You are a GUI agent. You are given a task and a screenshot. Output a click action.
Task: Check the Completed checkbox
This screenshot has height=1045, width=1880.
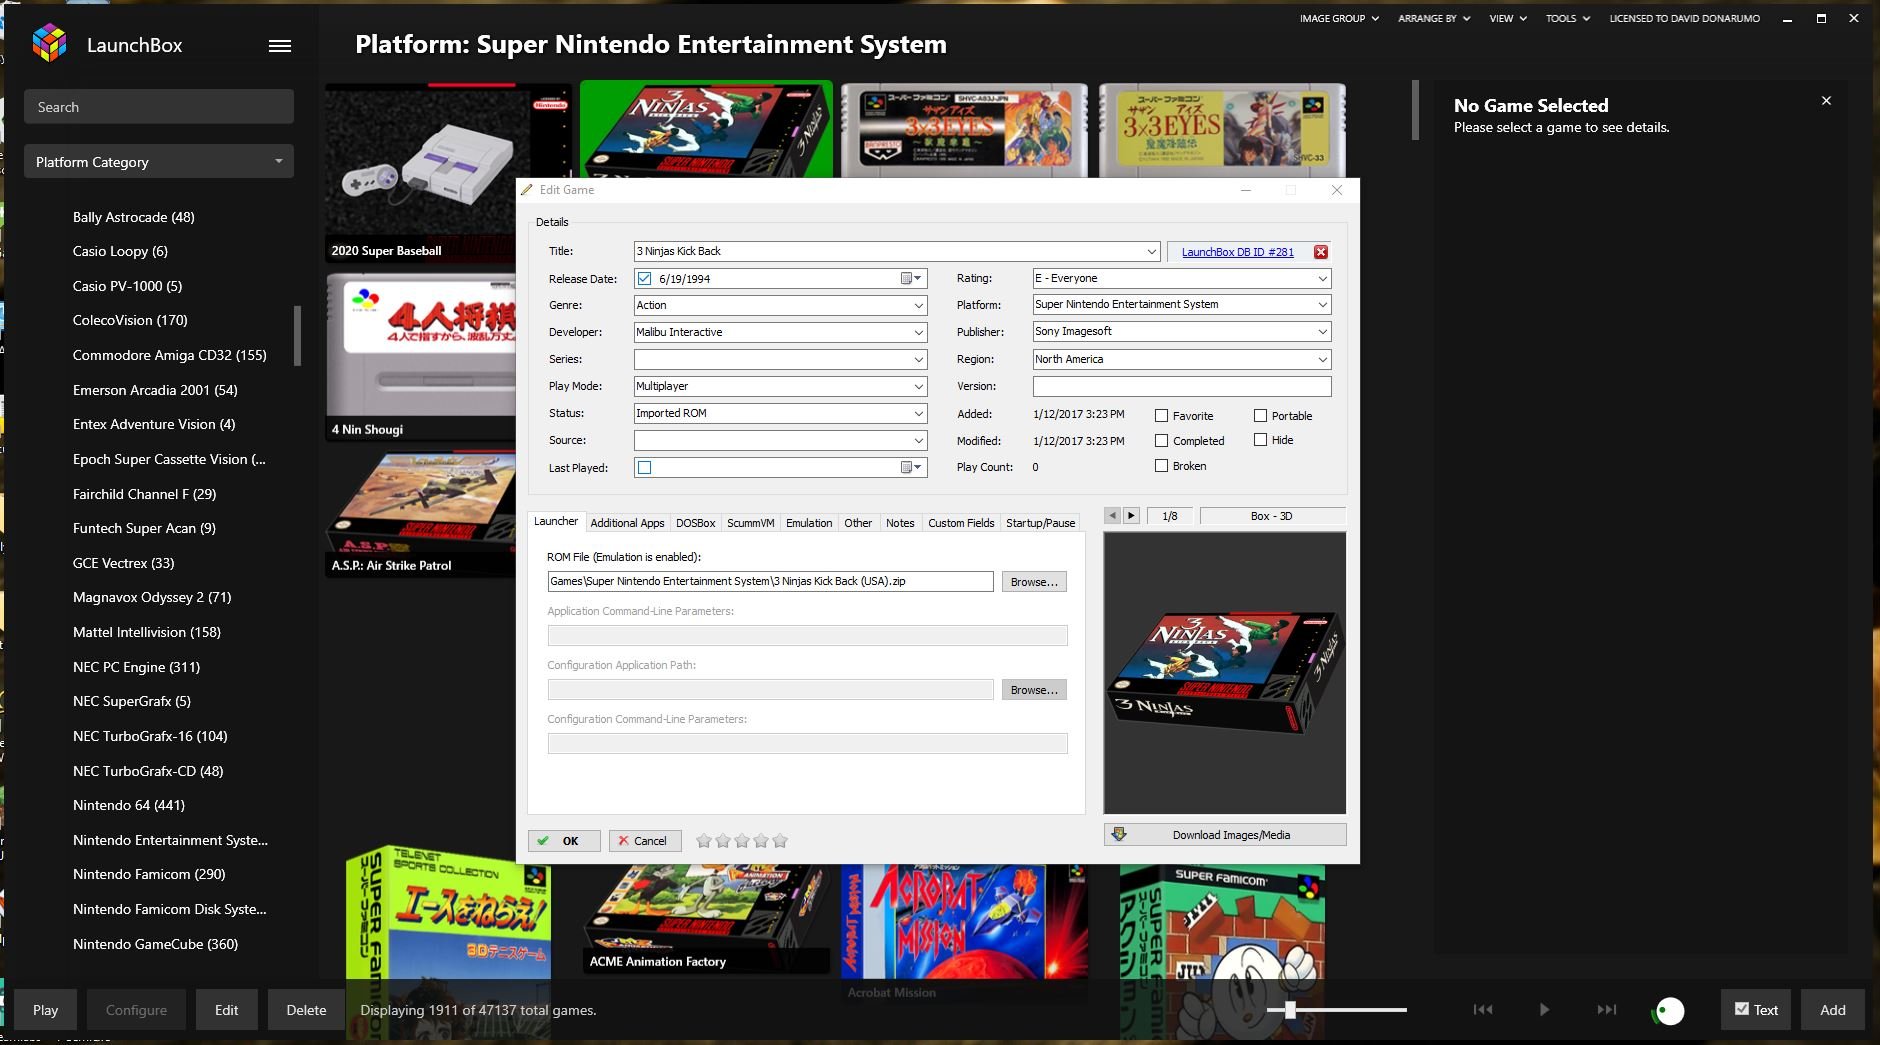coord(1161,440)
